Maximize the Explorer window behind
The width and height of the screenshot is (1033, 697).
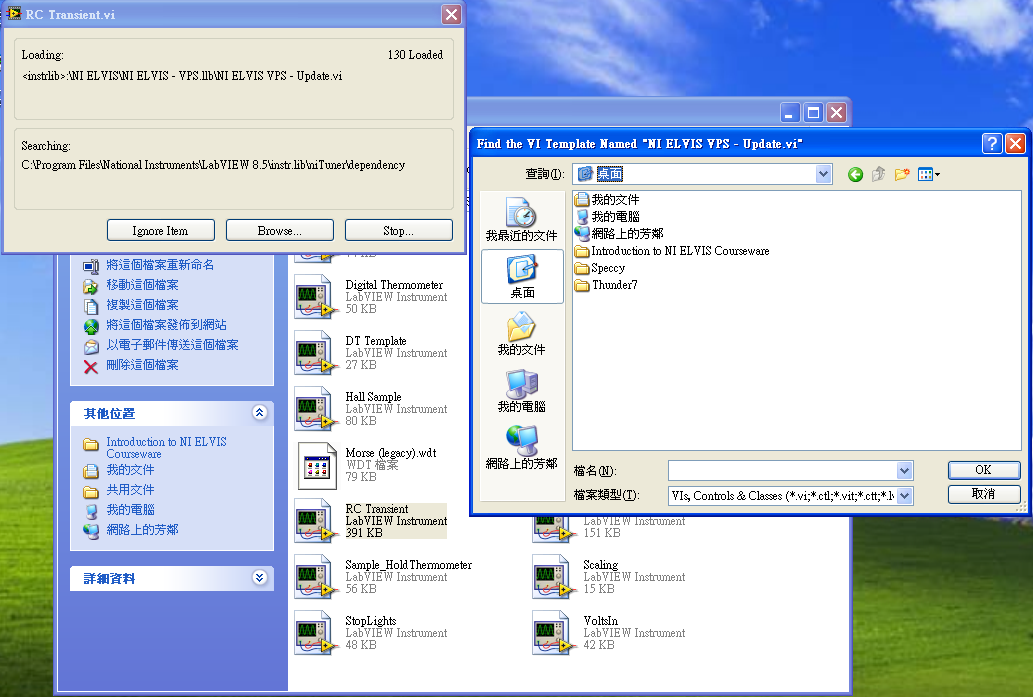(x=814, y=113)
